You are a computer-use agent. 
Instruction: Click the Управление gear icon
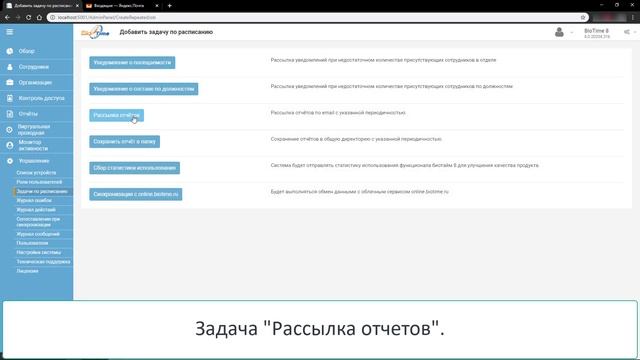(10, 161)
